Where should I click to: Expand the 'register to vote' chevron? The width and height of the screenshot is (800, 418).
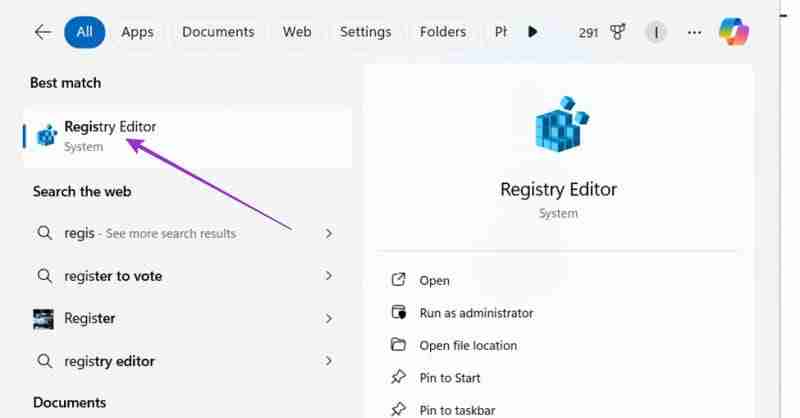[329, 276]
